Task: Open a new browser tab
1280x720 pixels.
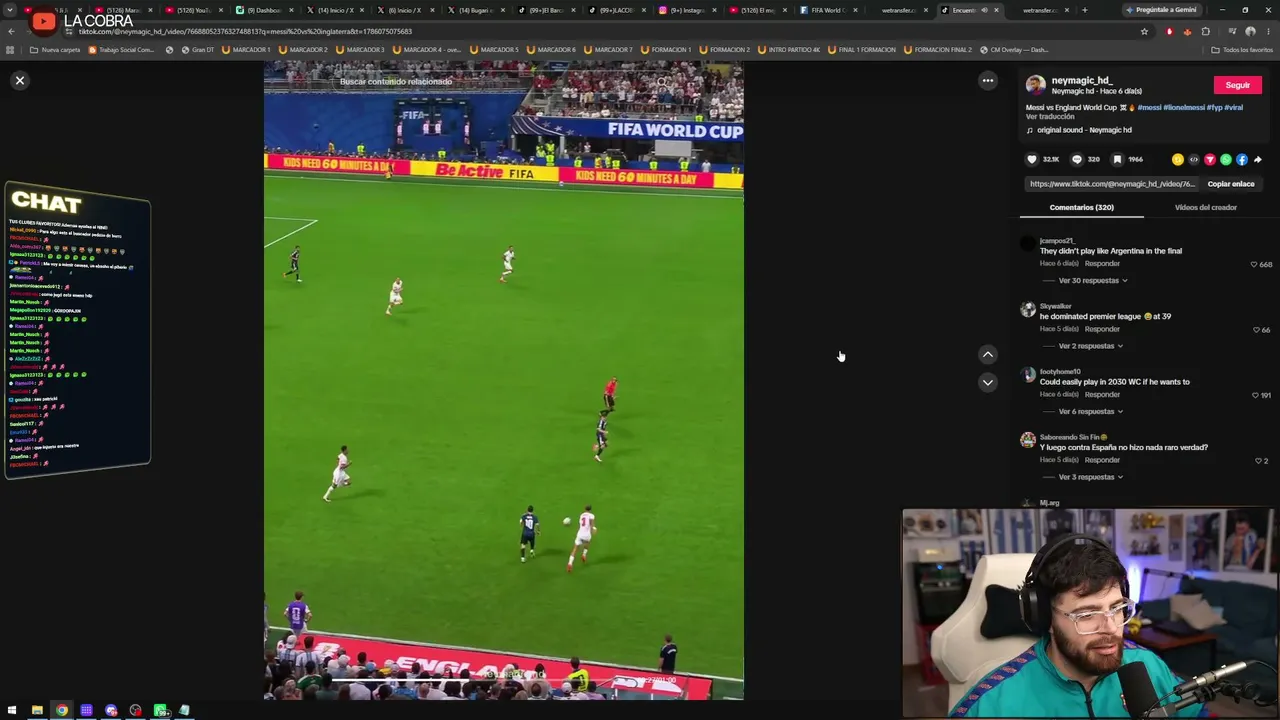Action: click(x=1084, y=10)
